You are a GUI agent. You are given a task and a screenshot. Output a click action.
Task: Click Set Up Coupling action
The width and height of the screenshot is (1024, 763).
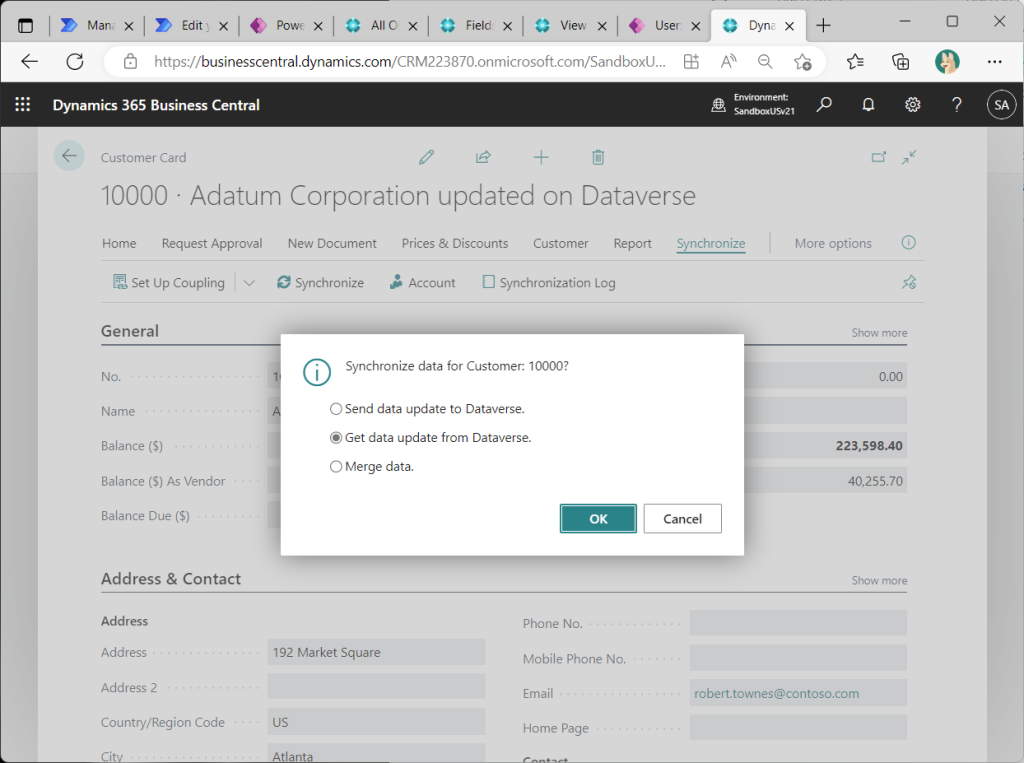[169, 283]
